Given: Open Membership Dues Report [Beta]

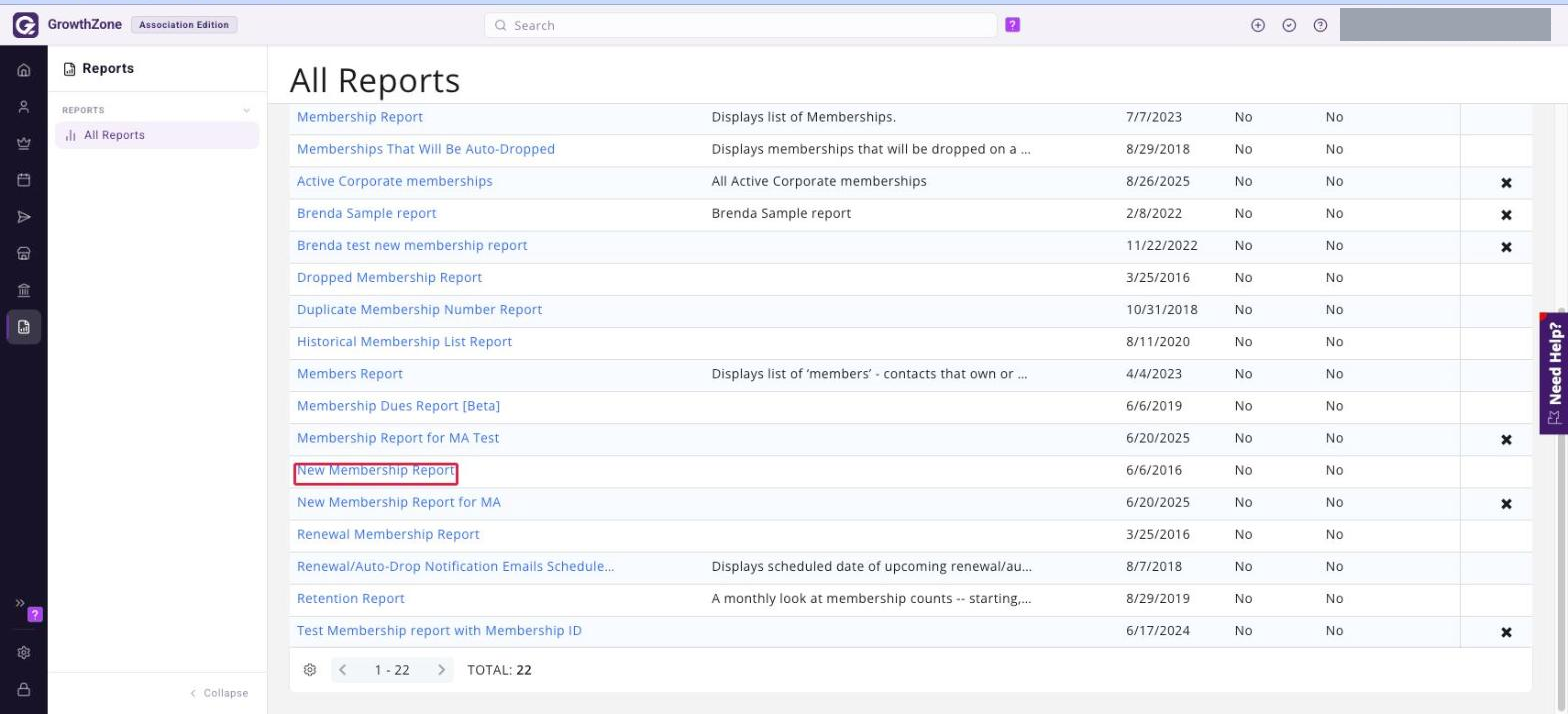Looking at the screenshot, I should 399,405.
